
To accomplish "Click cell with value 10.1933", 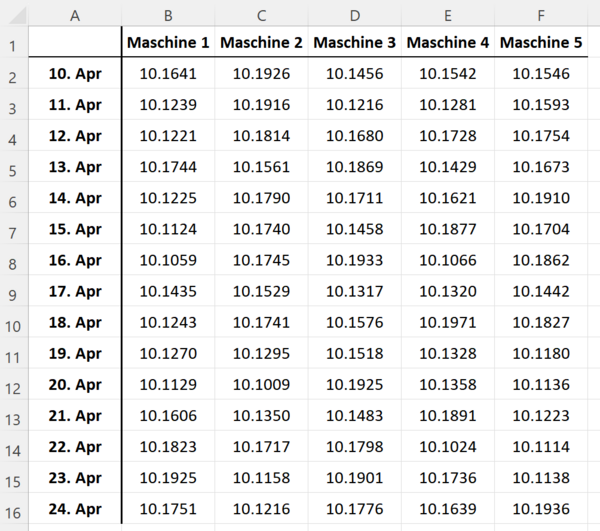I will pos(355,260).
